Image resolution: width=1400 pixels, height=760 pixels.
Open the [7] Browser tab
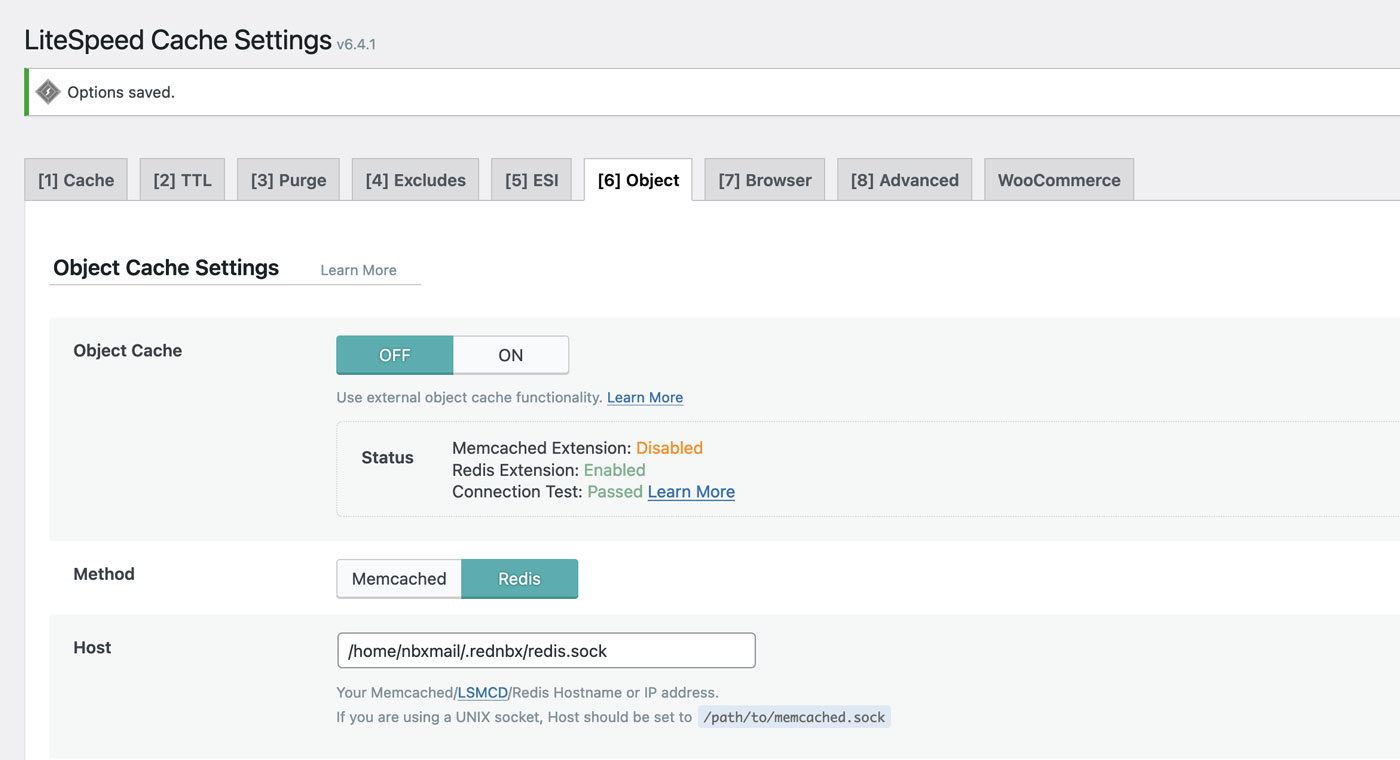click(x=765, y=180)
